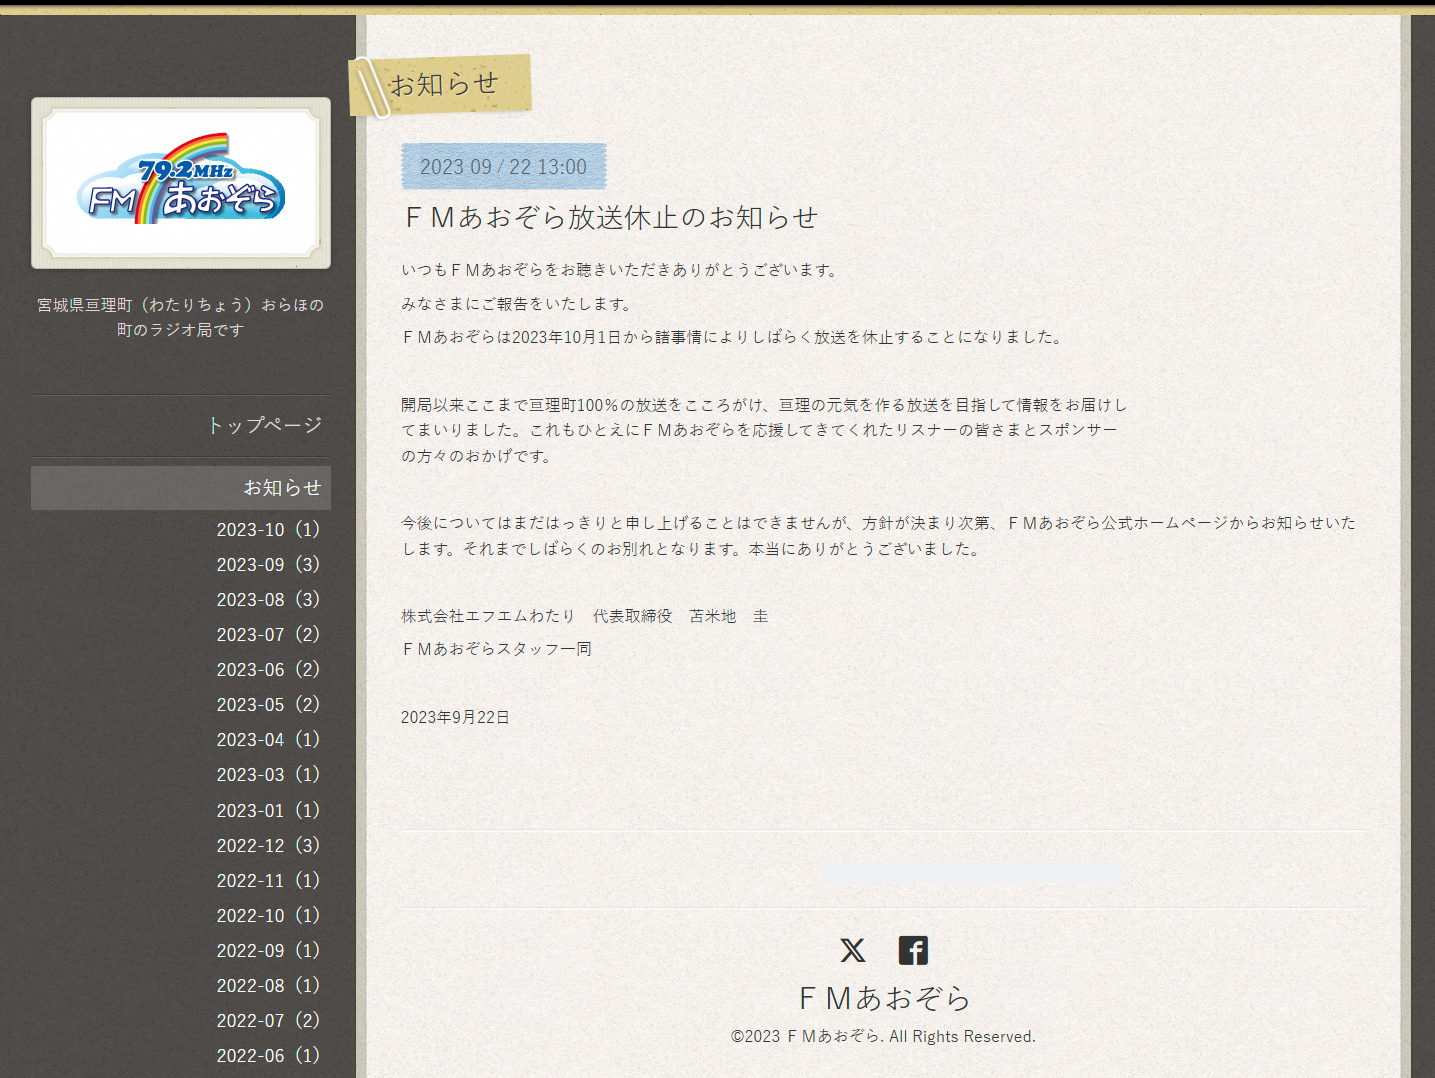1435x1078 pixels.
Task: Open the トップページ menu item
Action: (x=264, y=425)
